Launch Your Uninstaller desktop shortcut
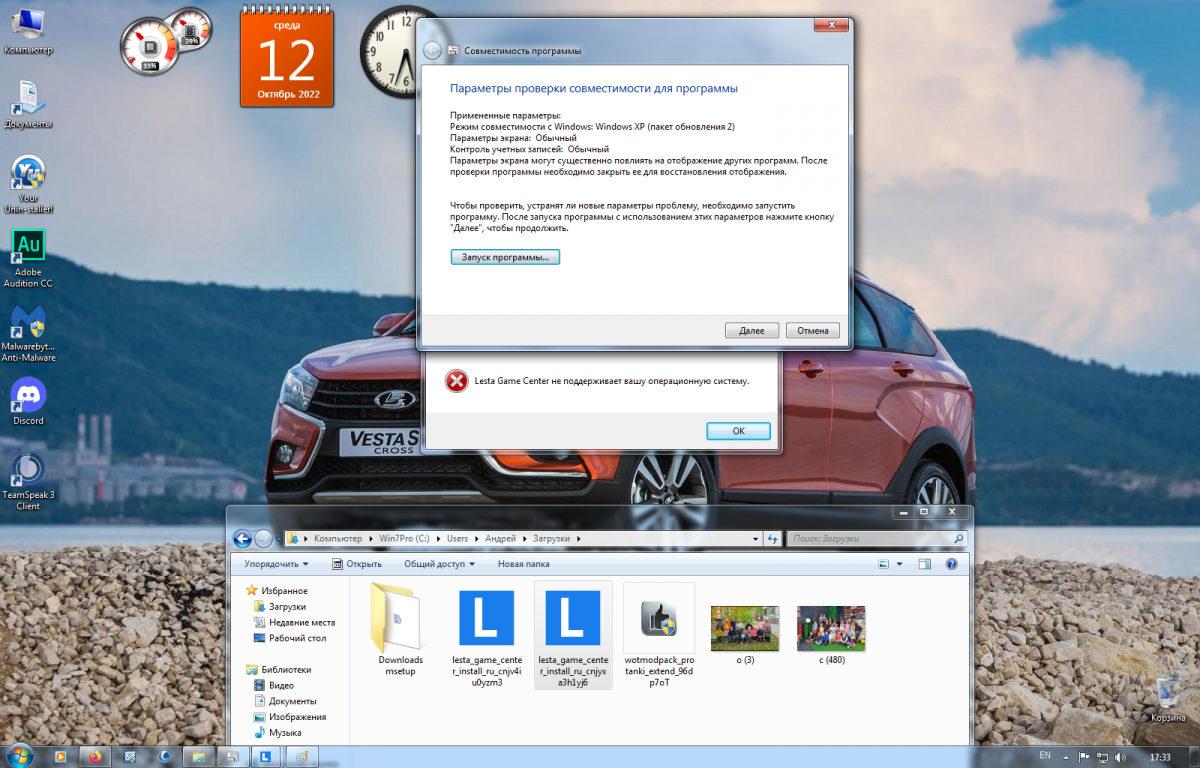 (28, 185)
